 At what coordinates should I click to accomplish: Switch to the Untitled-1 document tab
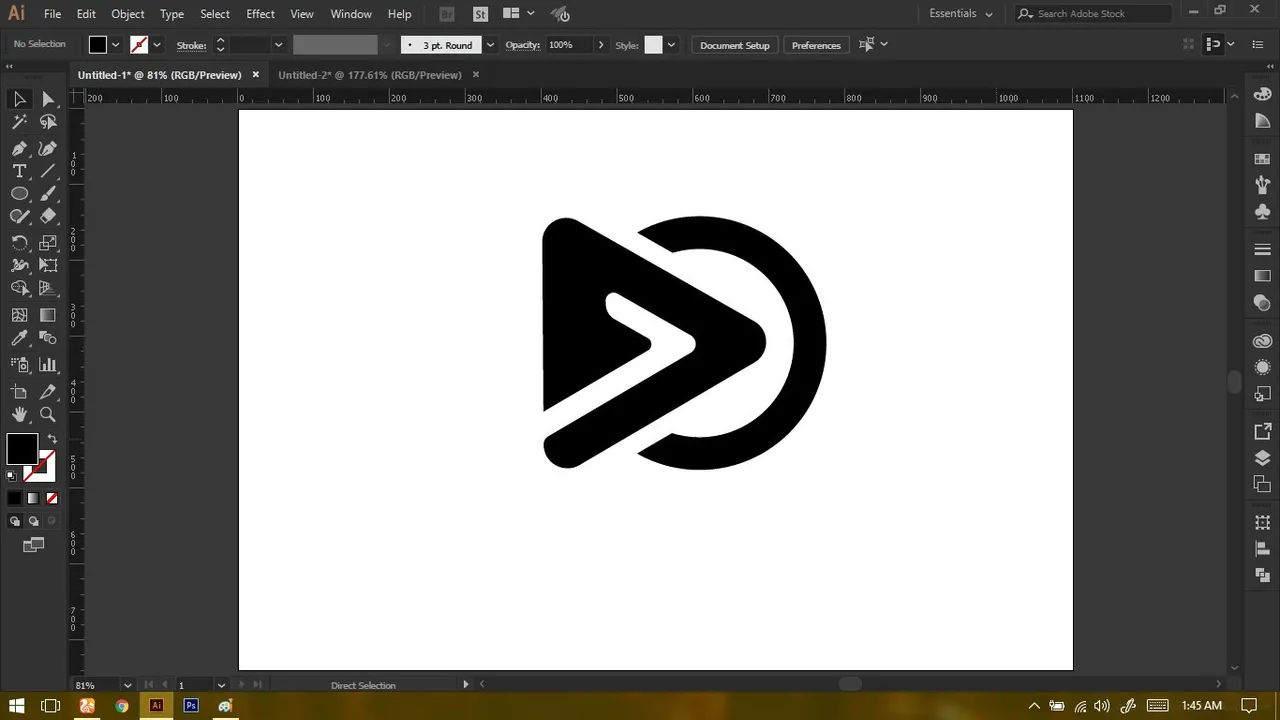tap(160, 75)
